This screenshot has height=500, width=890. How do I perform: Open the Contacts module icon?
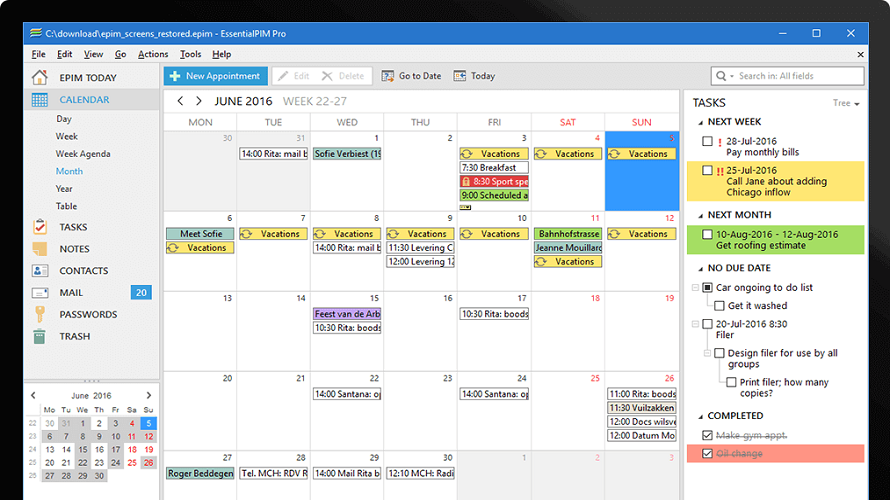pyautogui.click(x=39, y=270)
